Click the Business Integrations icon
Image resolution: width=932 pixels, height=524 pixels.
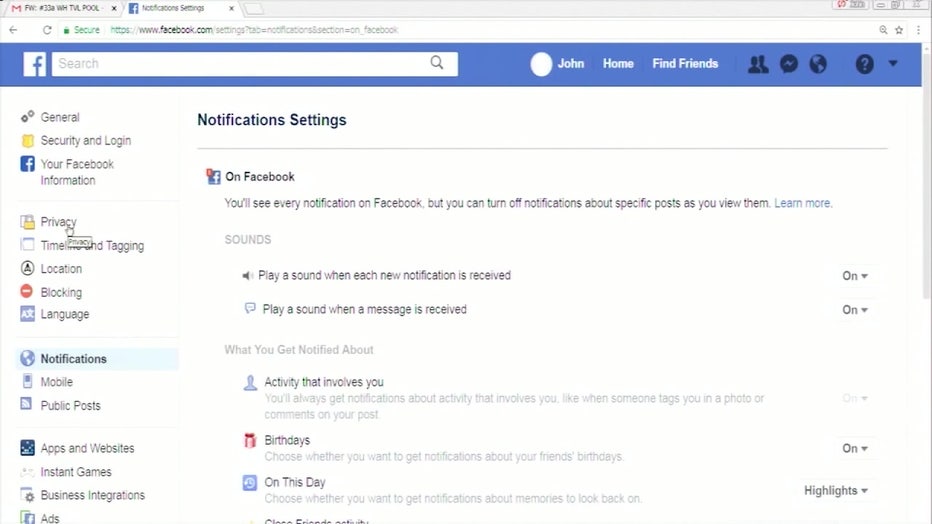(x=27, y=495)
